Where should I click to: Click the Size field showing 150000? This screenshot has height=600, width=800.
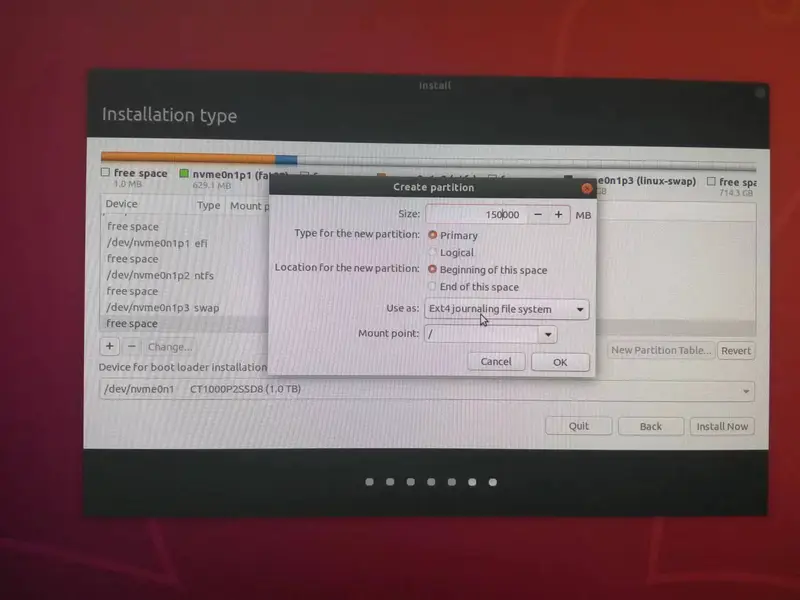coord(477,214)
